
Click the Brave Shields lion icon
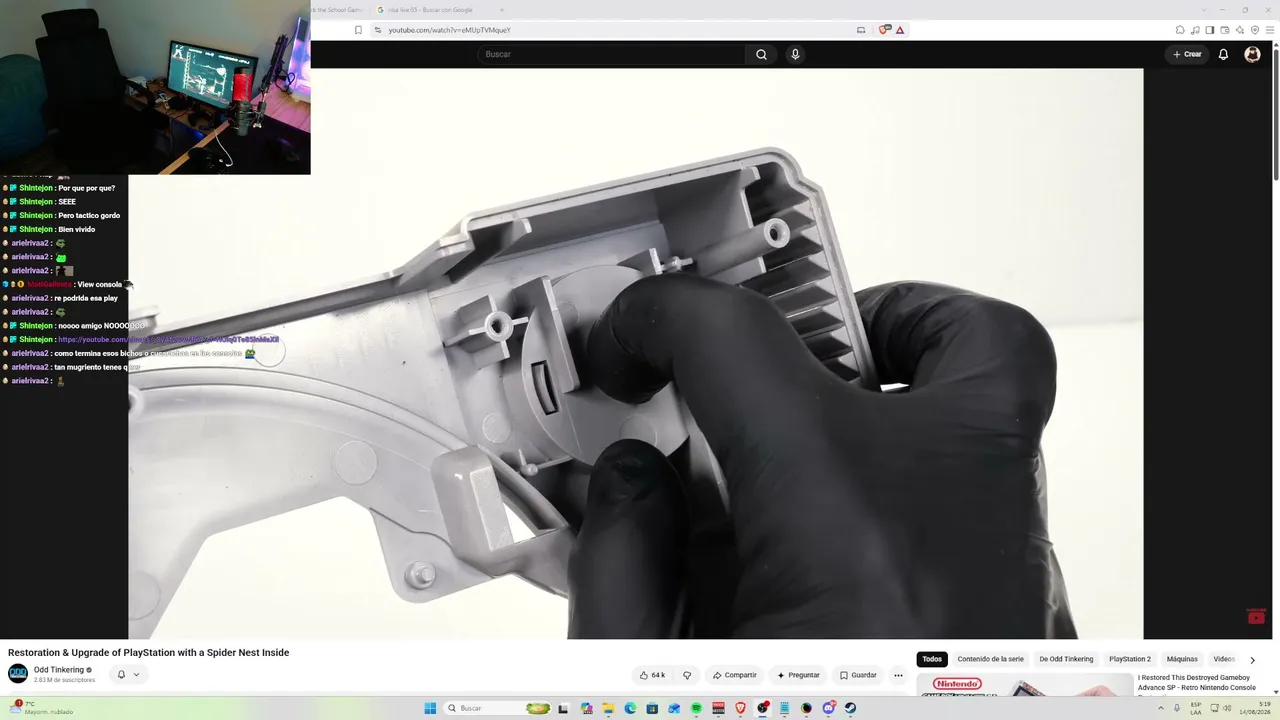tap(883, 30)
